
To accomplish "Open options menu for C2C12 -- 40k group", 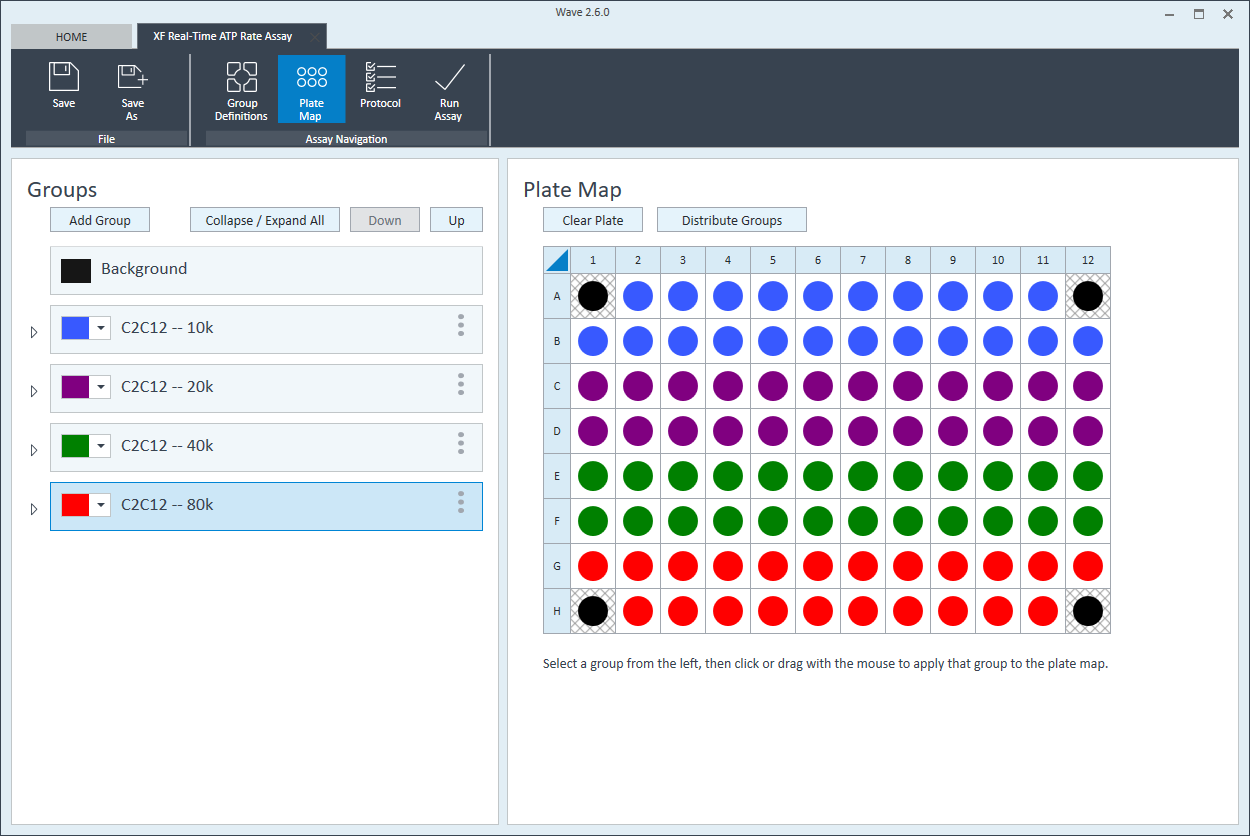I will click(461, 443).
